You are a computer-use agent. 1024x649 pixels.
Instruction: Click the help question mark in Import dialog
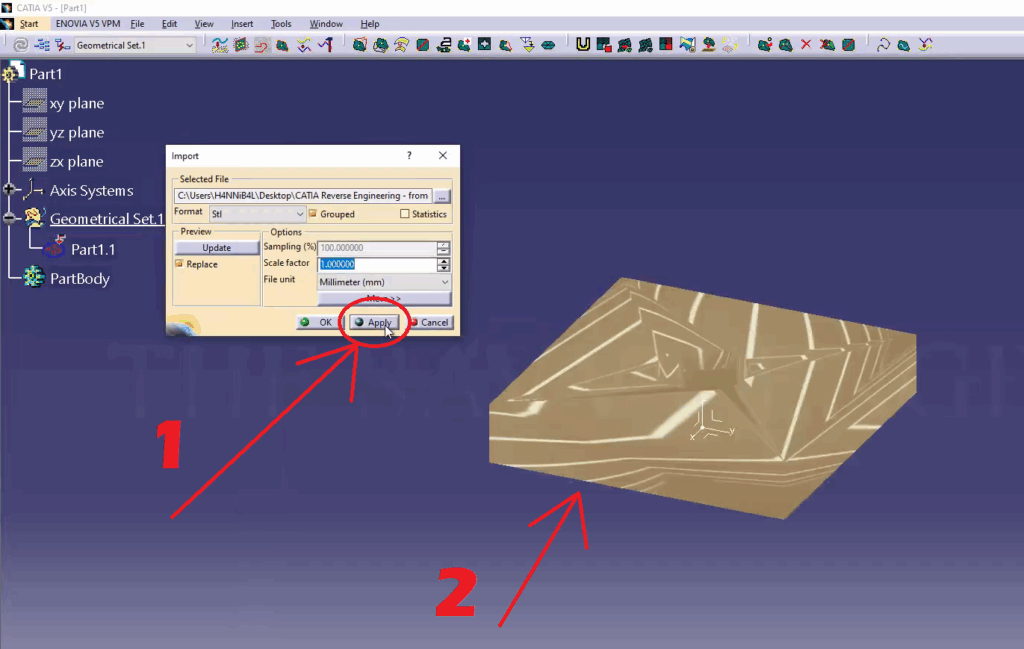click(409, 156)
